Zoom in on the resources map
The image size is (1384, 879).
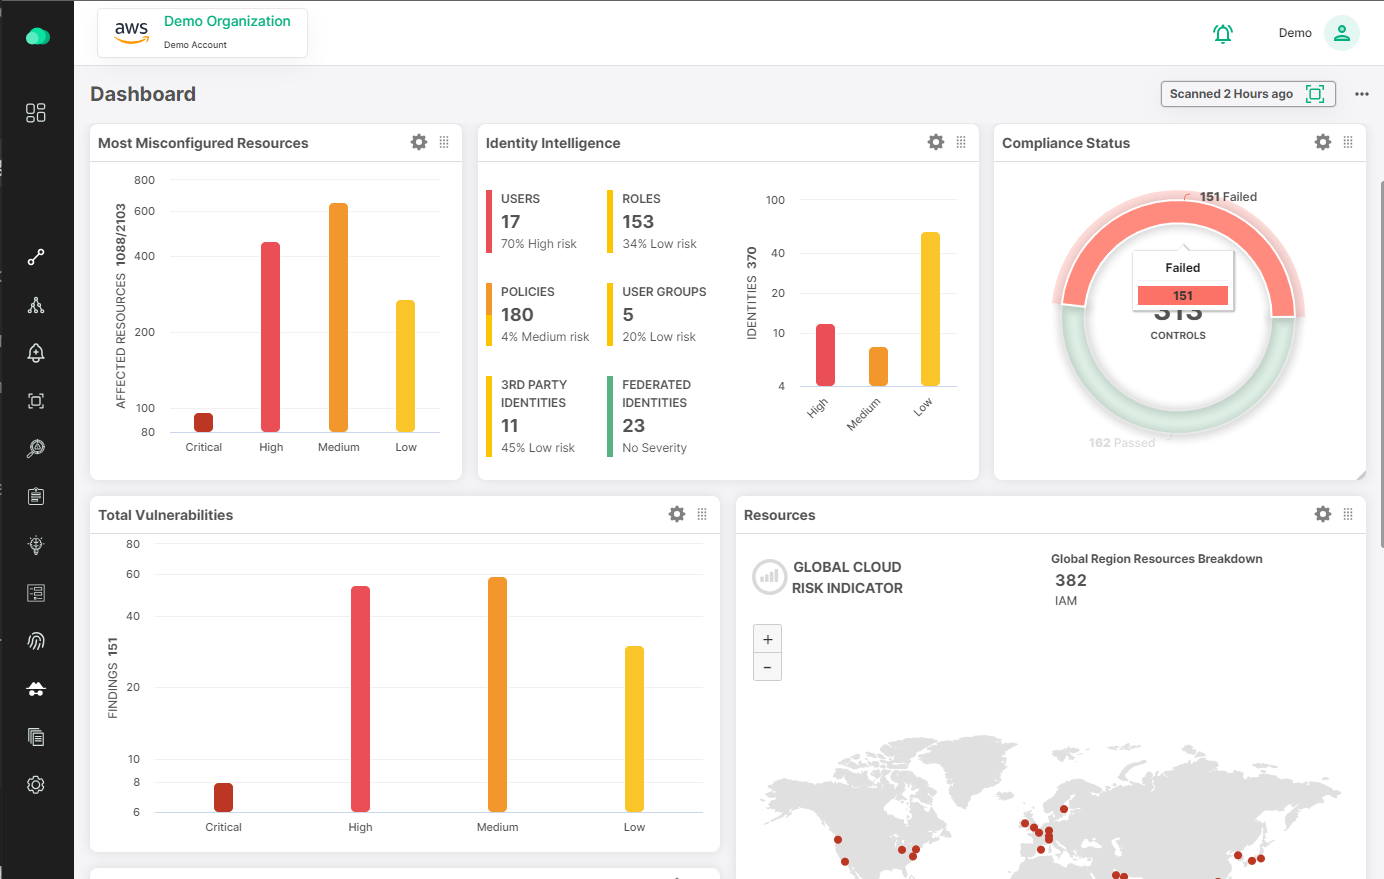point(767,639)
